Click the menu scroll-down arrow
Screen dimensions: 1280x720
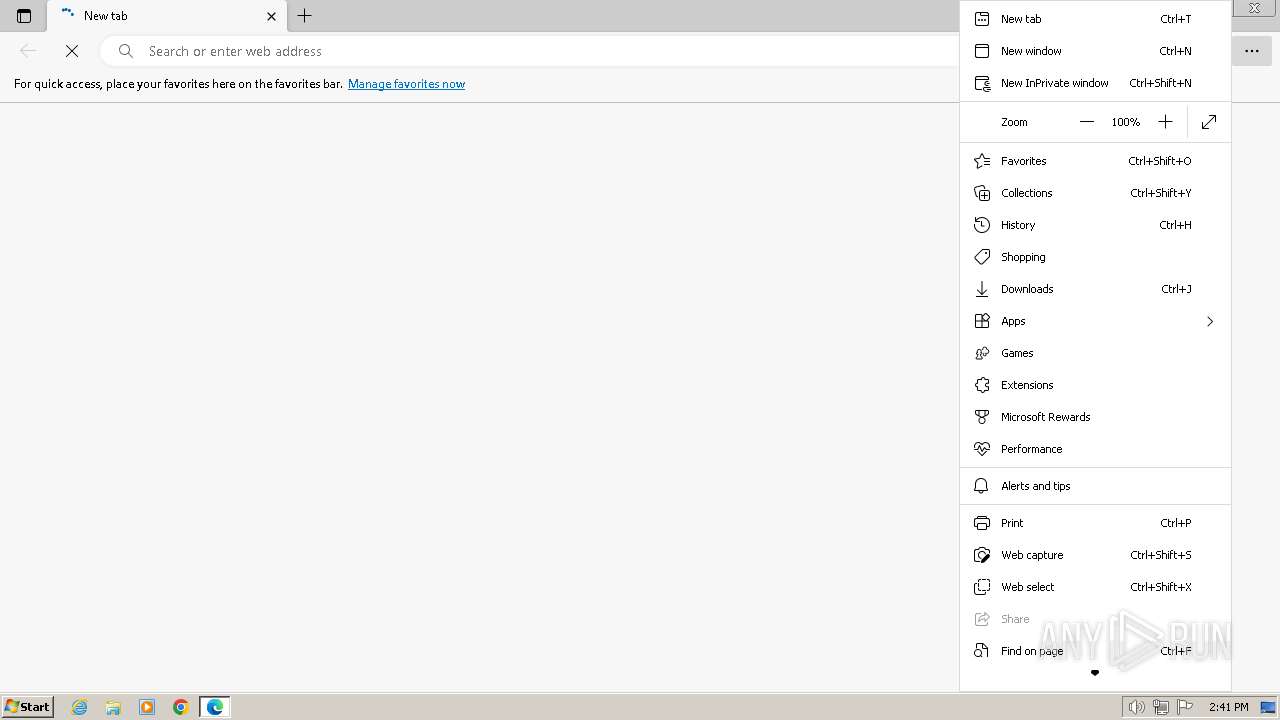[1095, 673]
